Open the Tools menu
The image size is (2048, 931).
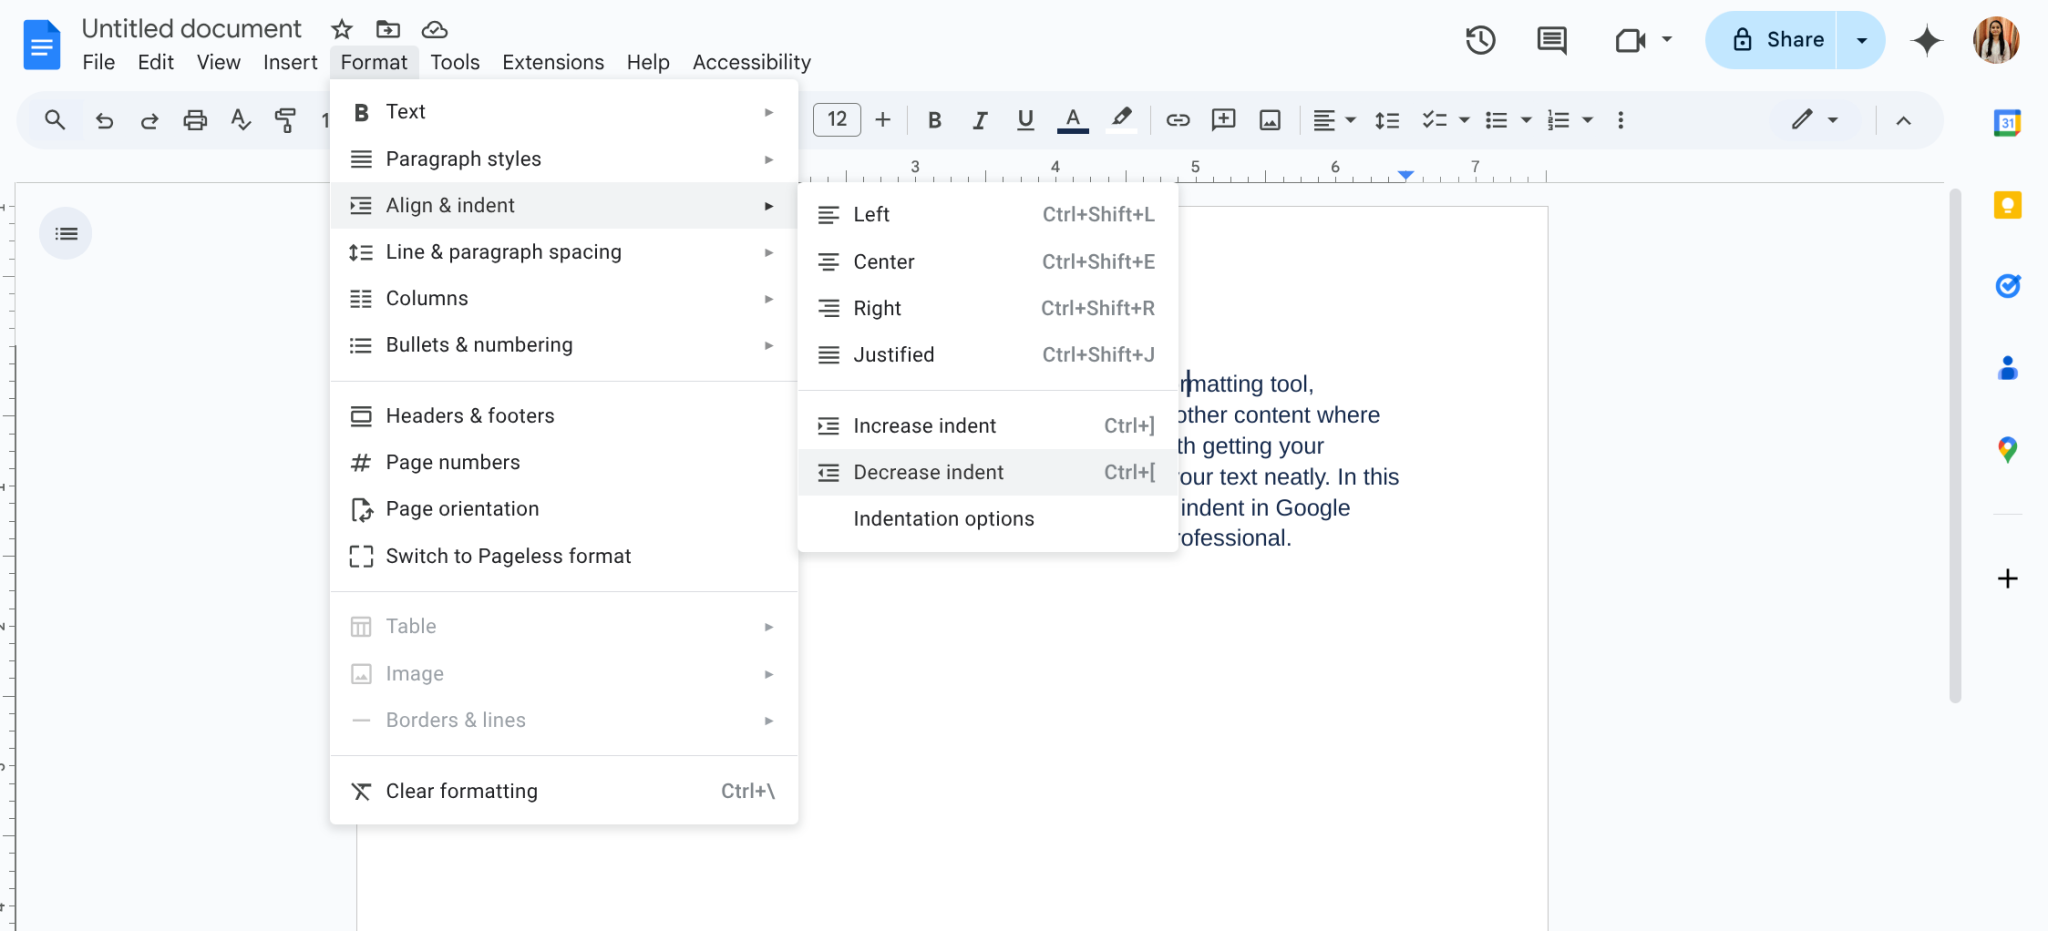point(455,62)
